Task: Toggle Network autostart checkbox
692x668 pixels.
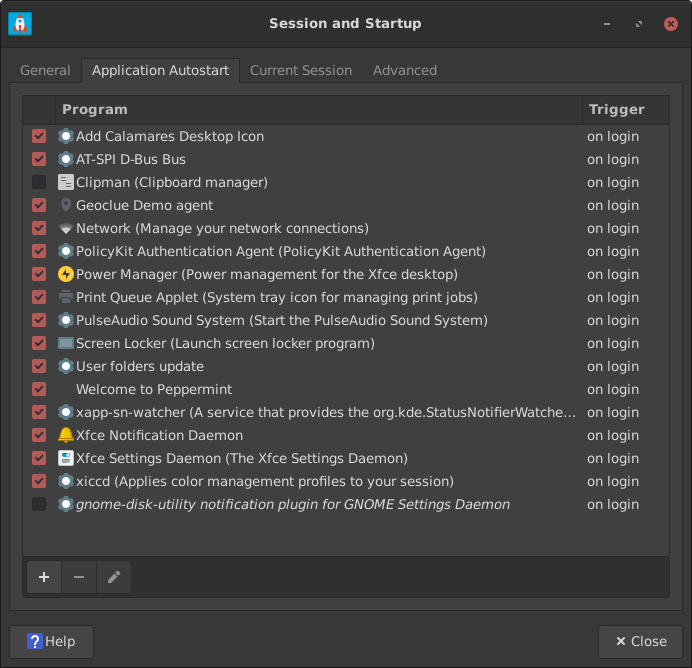Action: [39, 228]
